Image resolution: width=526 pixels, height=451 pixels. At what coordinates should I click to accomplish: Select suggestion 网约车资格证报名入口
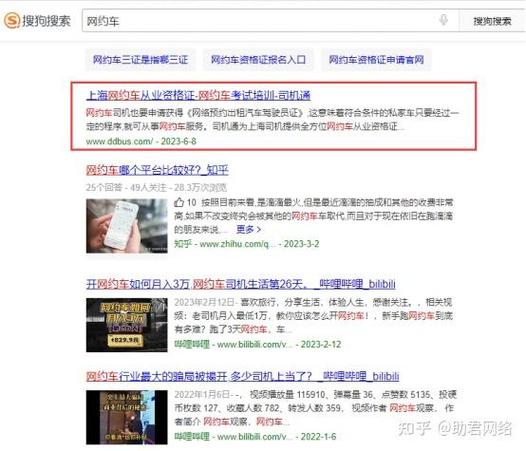[258, 60]
